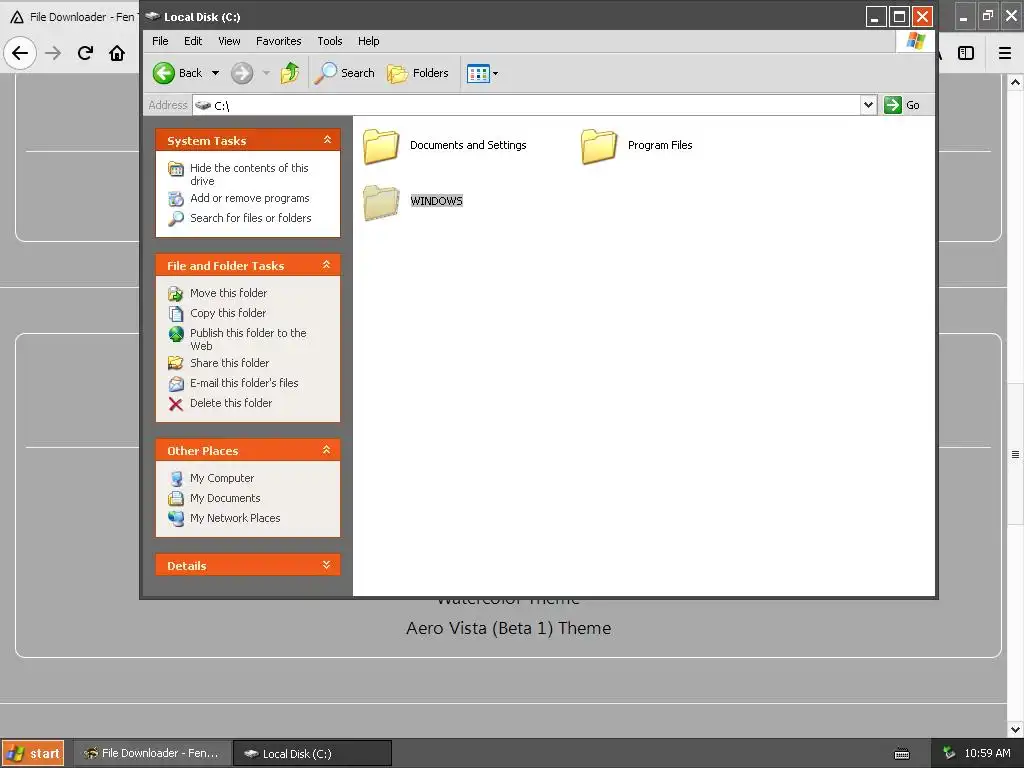Collapse the File and Folder Tasks panel
1024x768 pixels.
coord(327,264)
